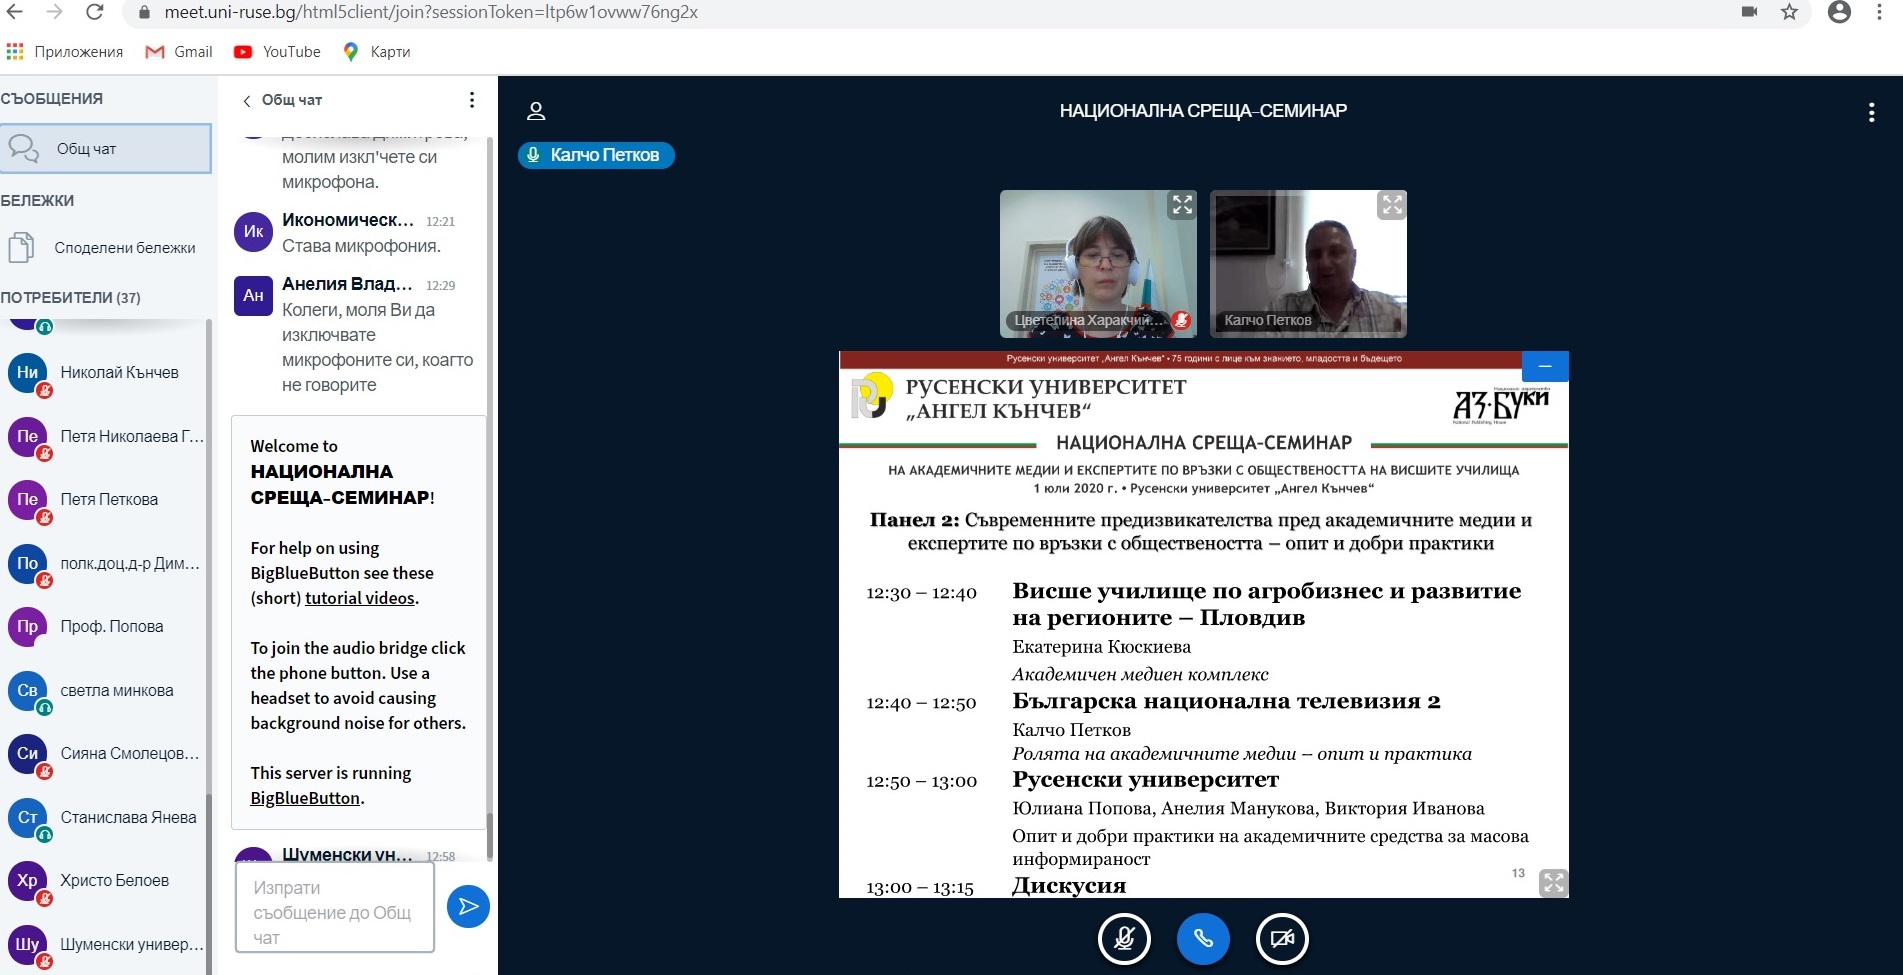1903x975 pixels.
Task: Click the Калчо Петков talking indicator
Action: [x=596, y=155]
